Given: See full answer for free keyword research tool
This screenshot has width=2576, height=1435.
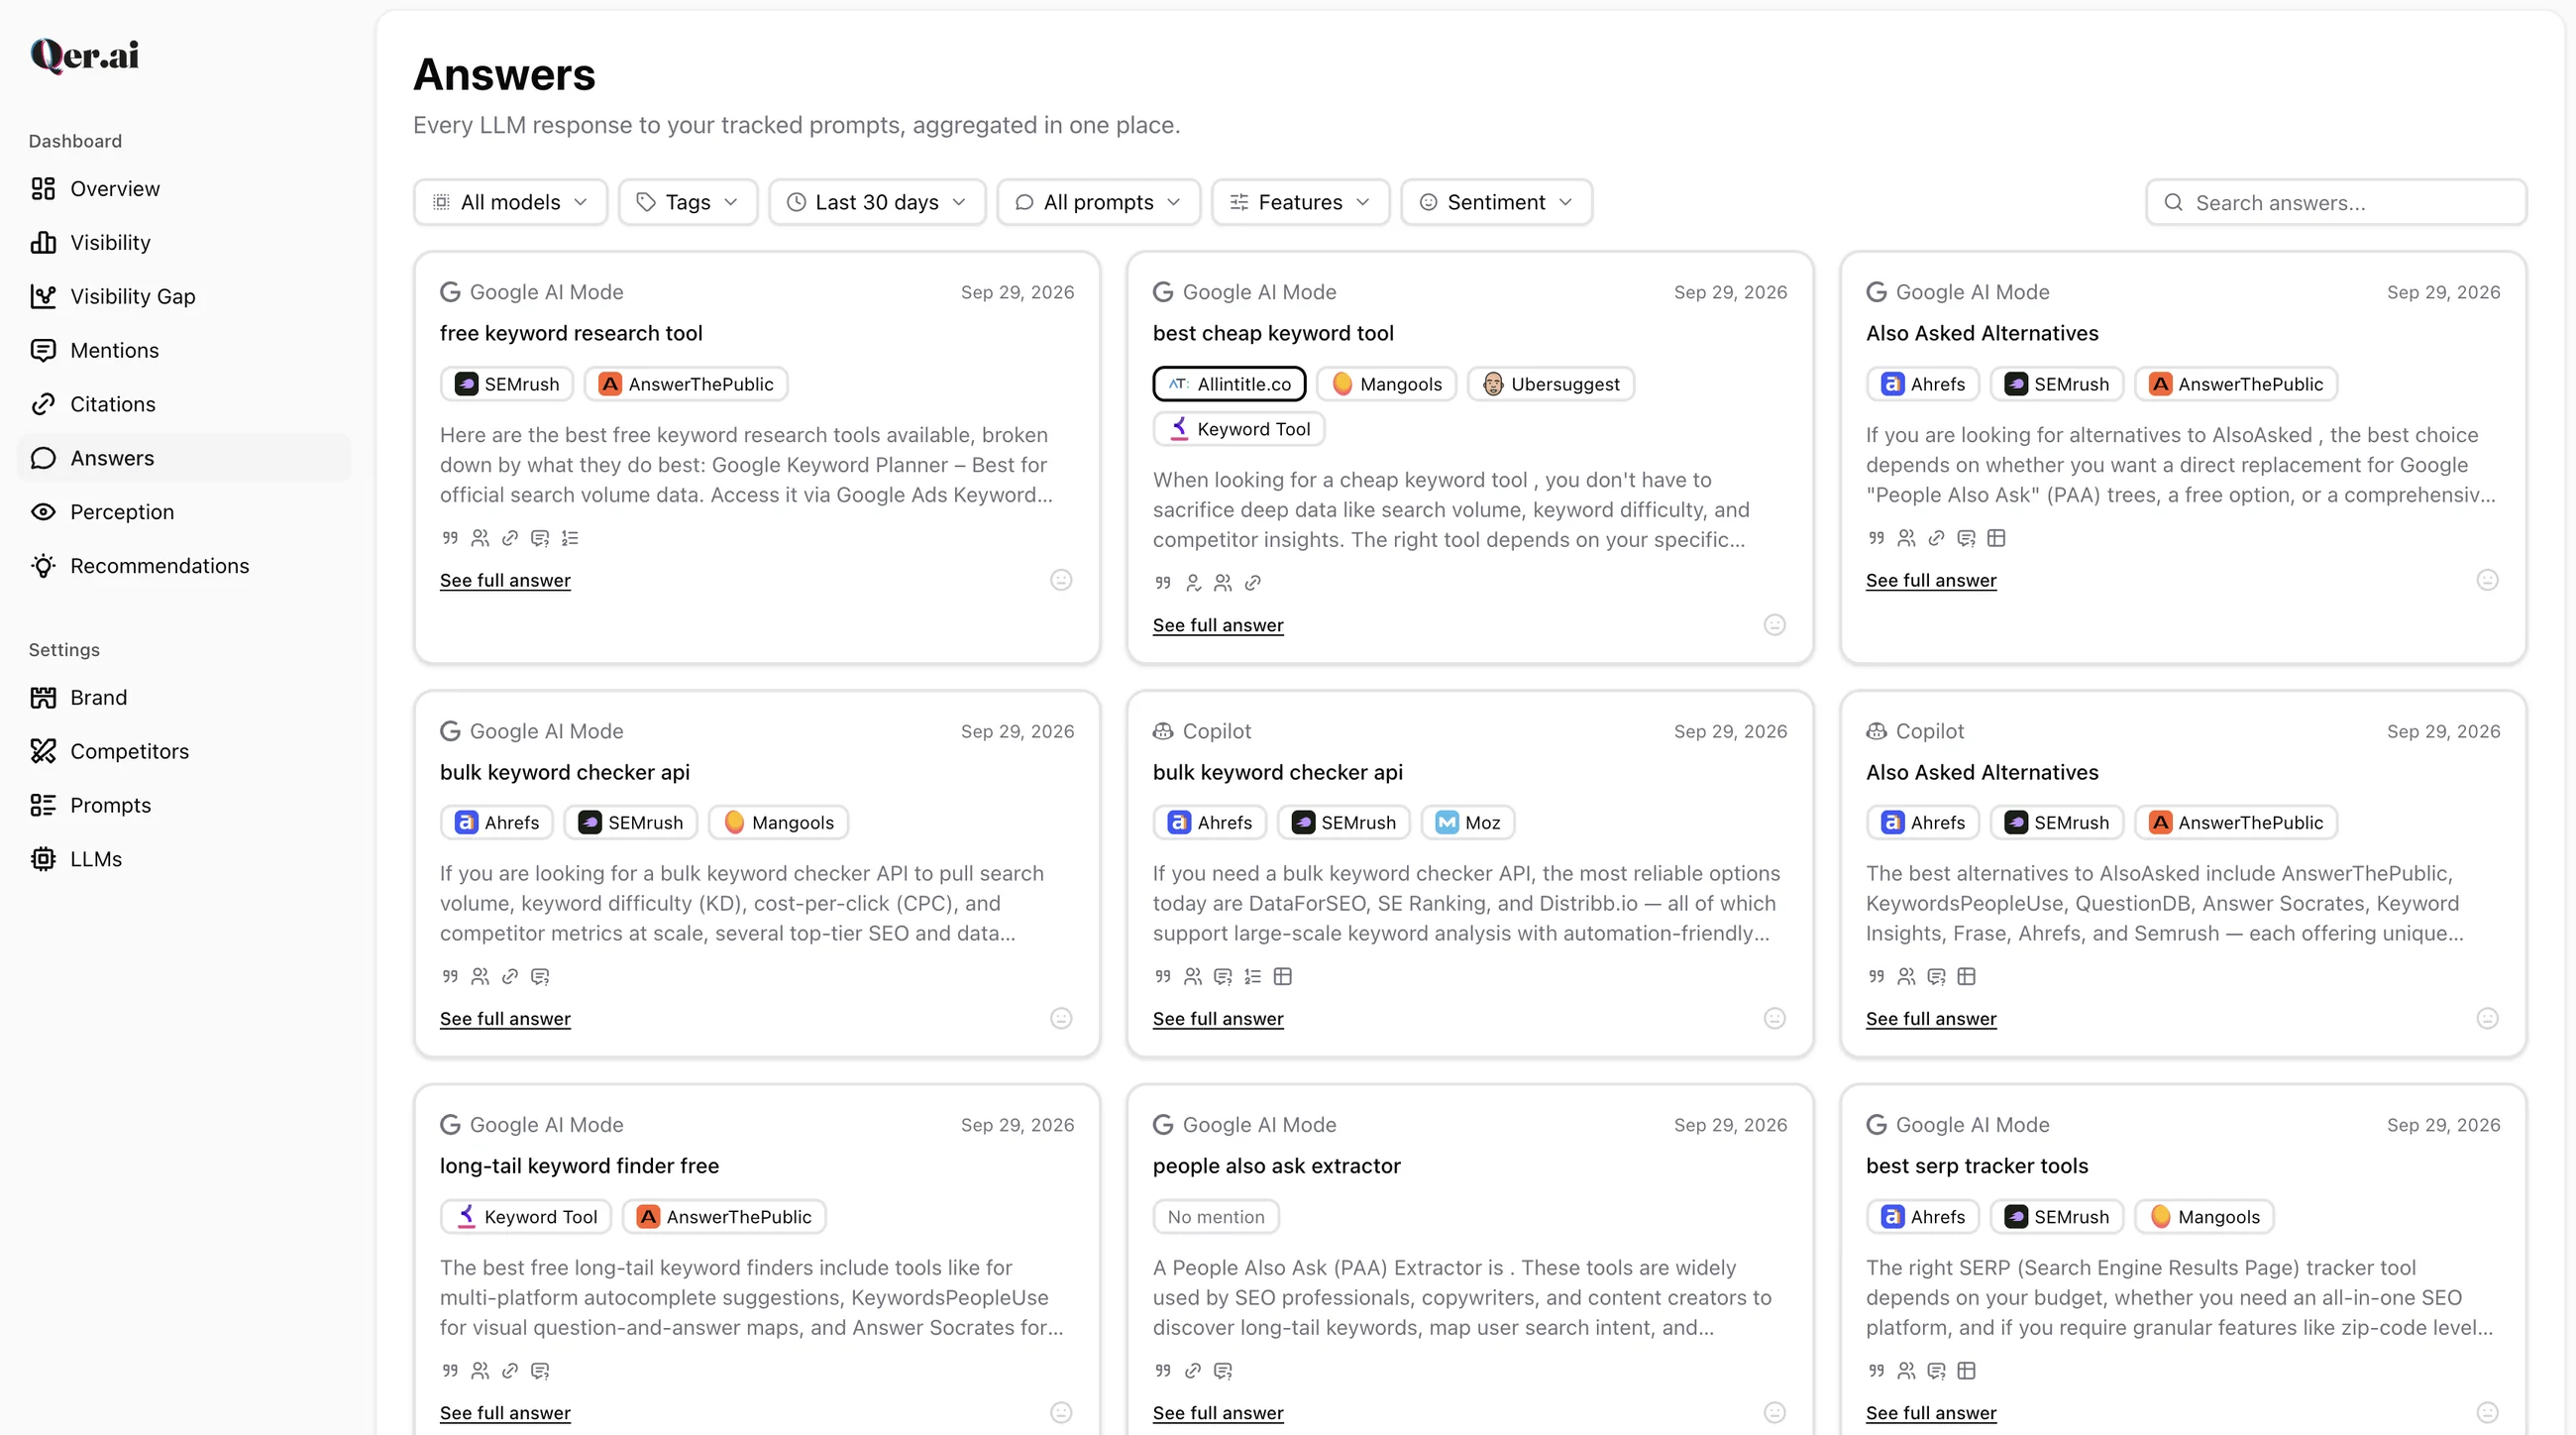Looking at the screenshot, I should pos(505,581).
